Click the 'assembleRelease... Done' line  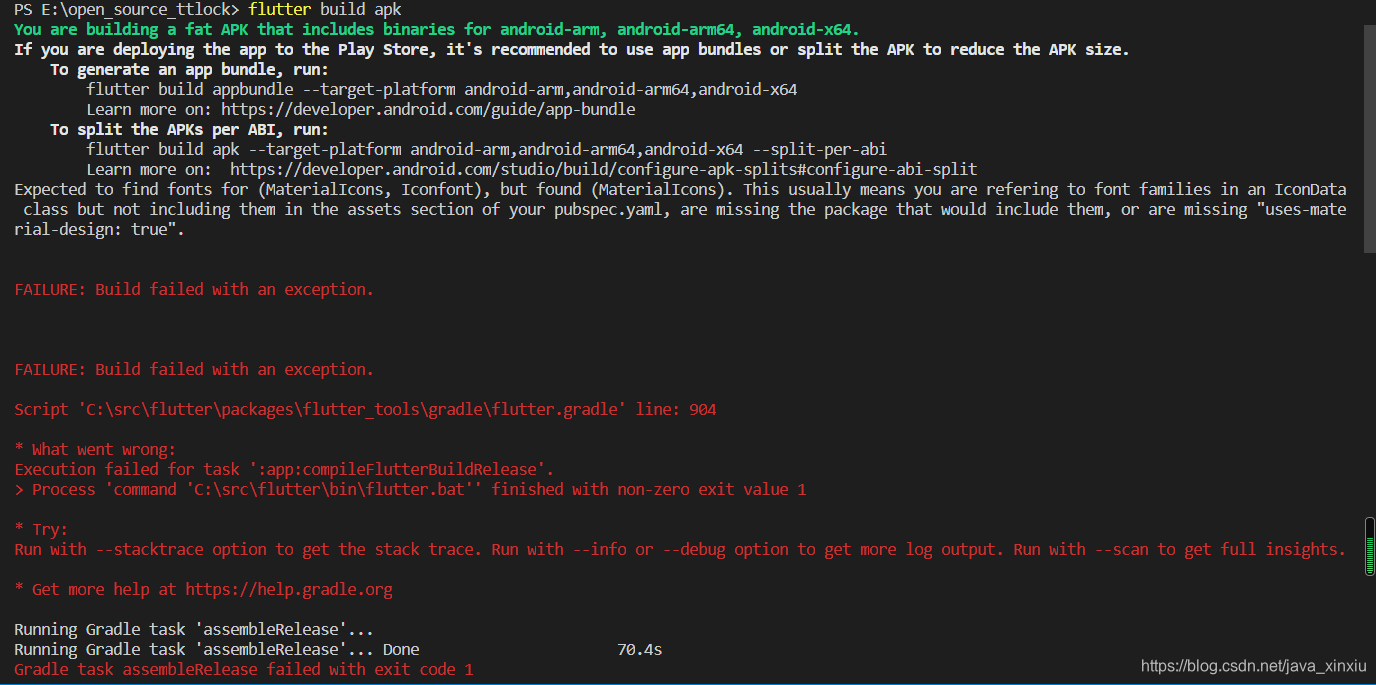[217, 649]
